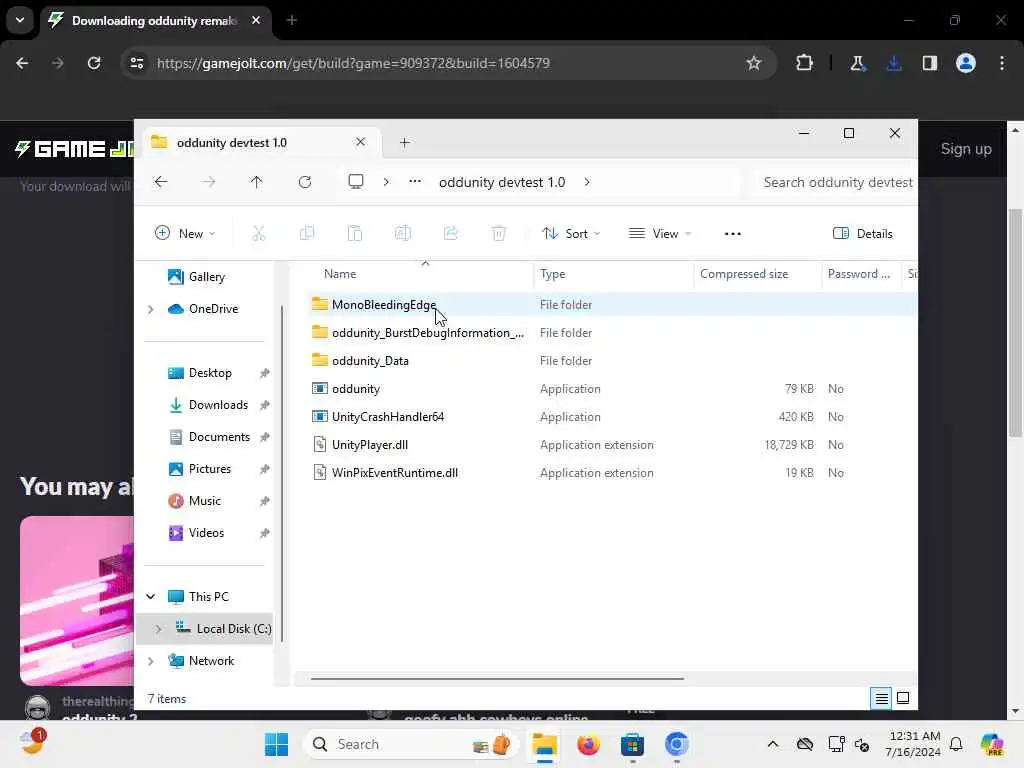Viewport: 1024px width, 768px height.
Task: Go up one folder level
Action: 257,182
